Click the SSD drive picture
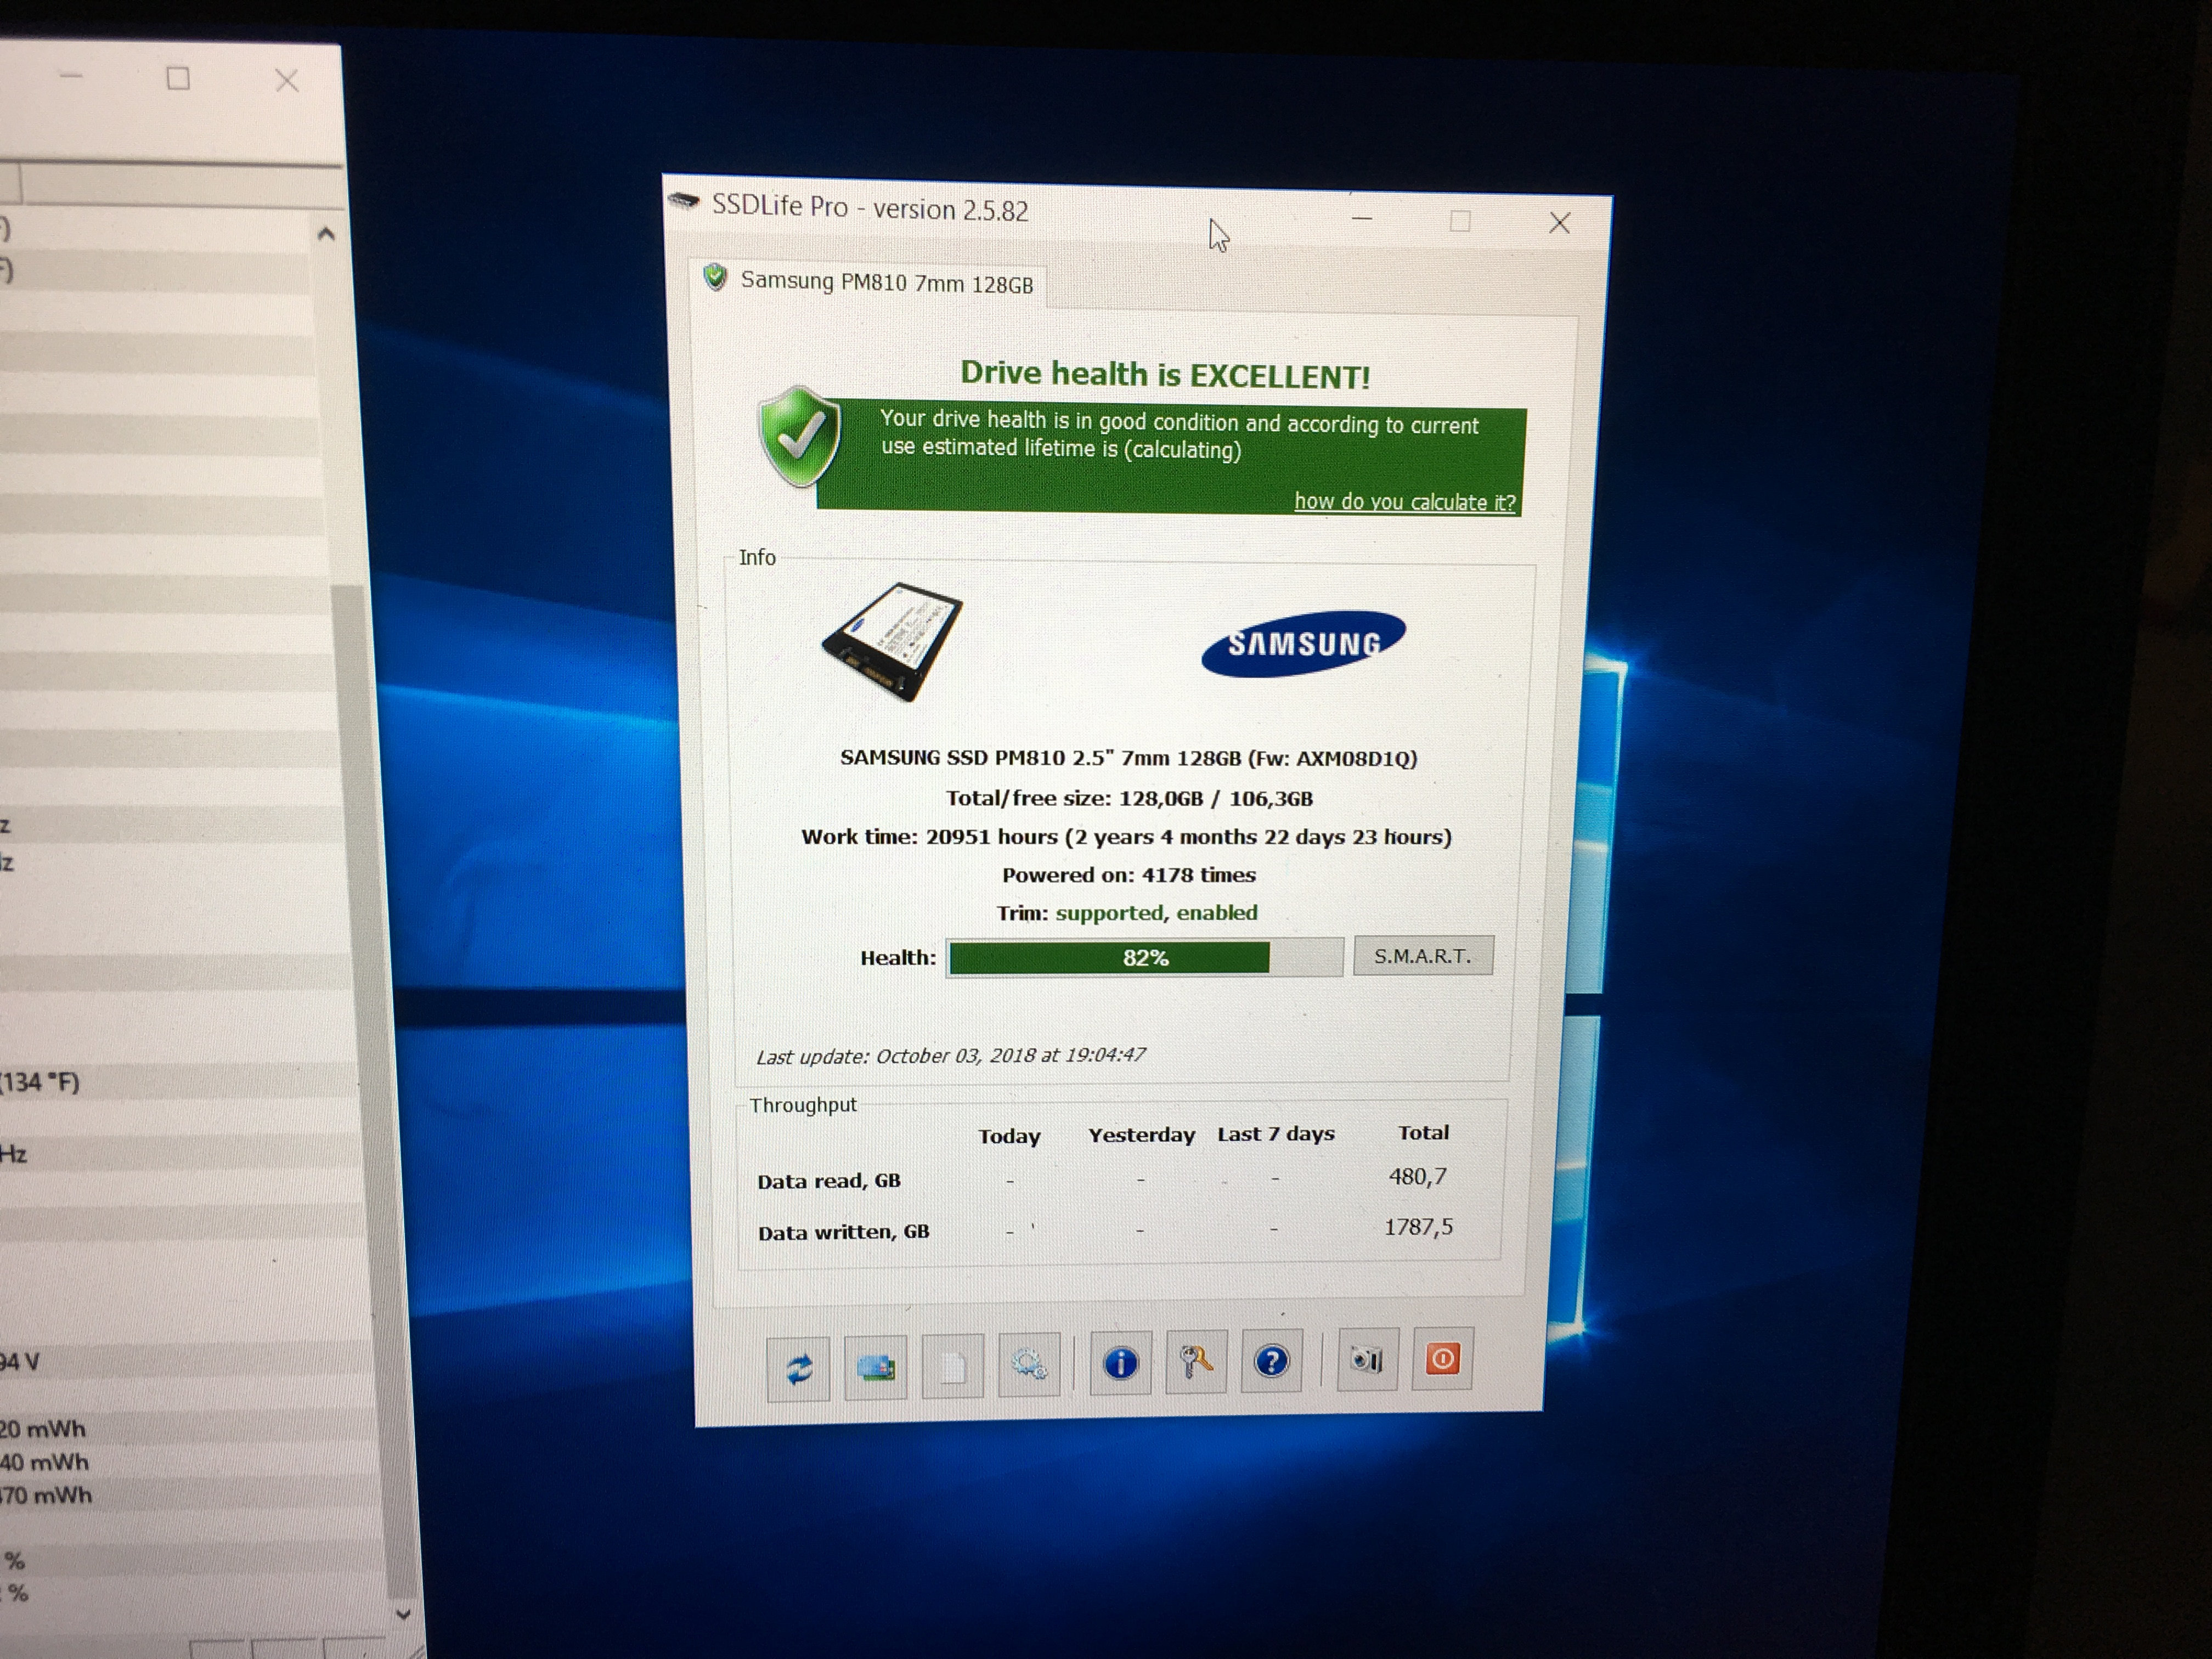2212x1659 pixels. 892,640
